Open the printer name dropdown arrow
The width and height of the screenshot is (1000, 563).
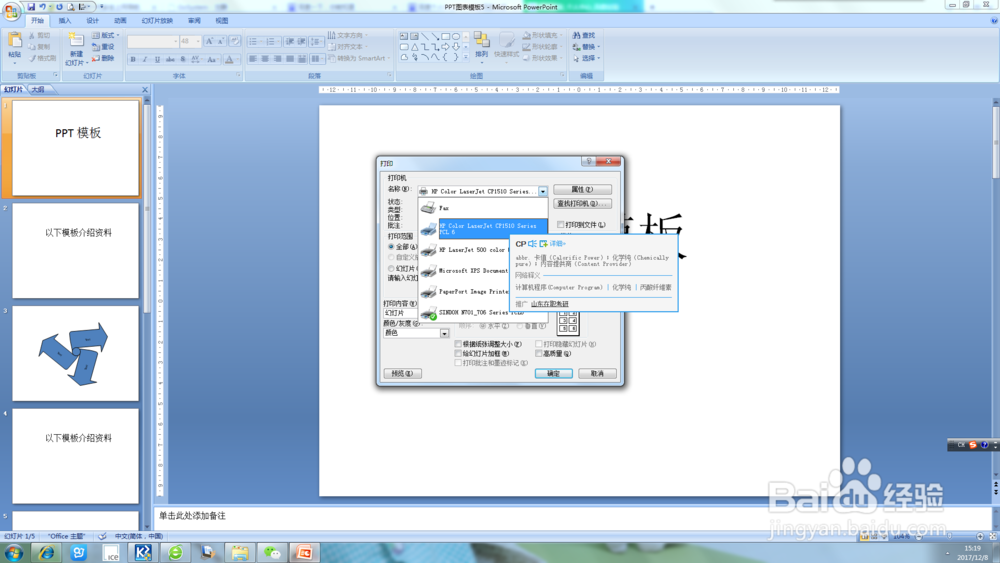(543, 191)
